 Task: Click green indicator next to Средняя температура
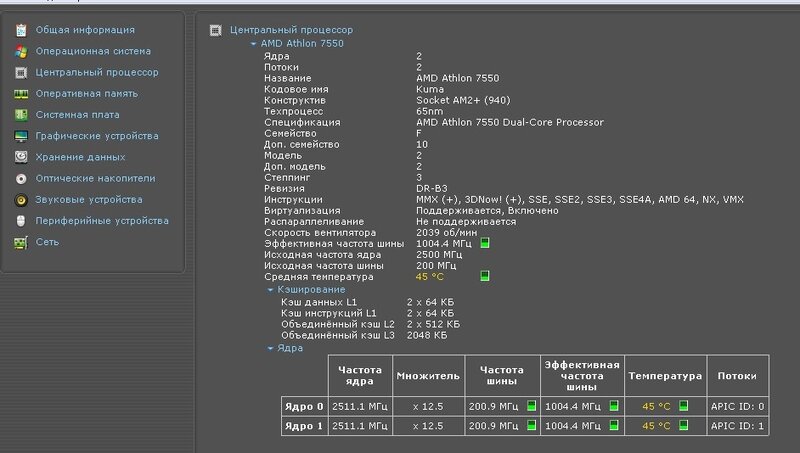click(x=485, y=276)
